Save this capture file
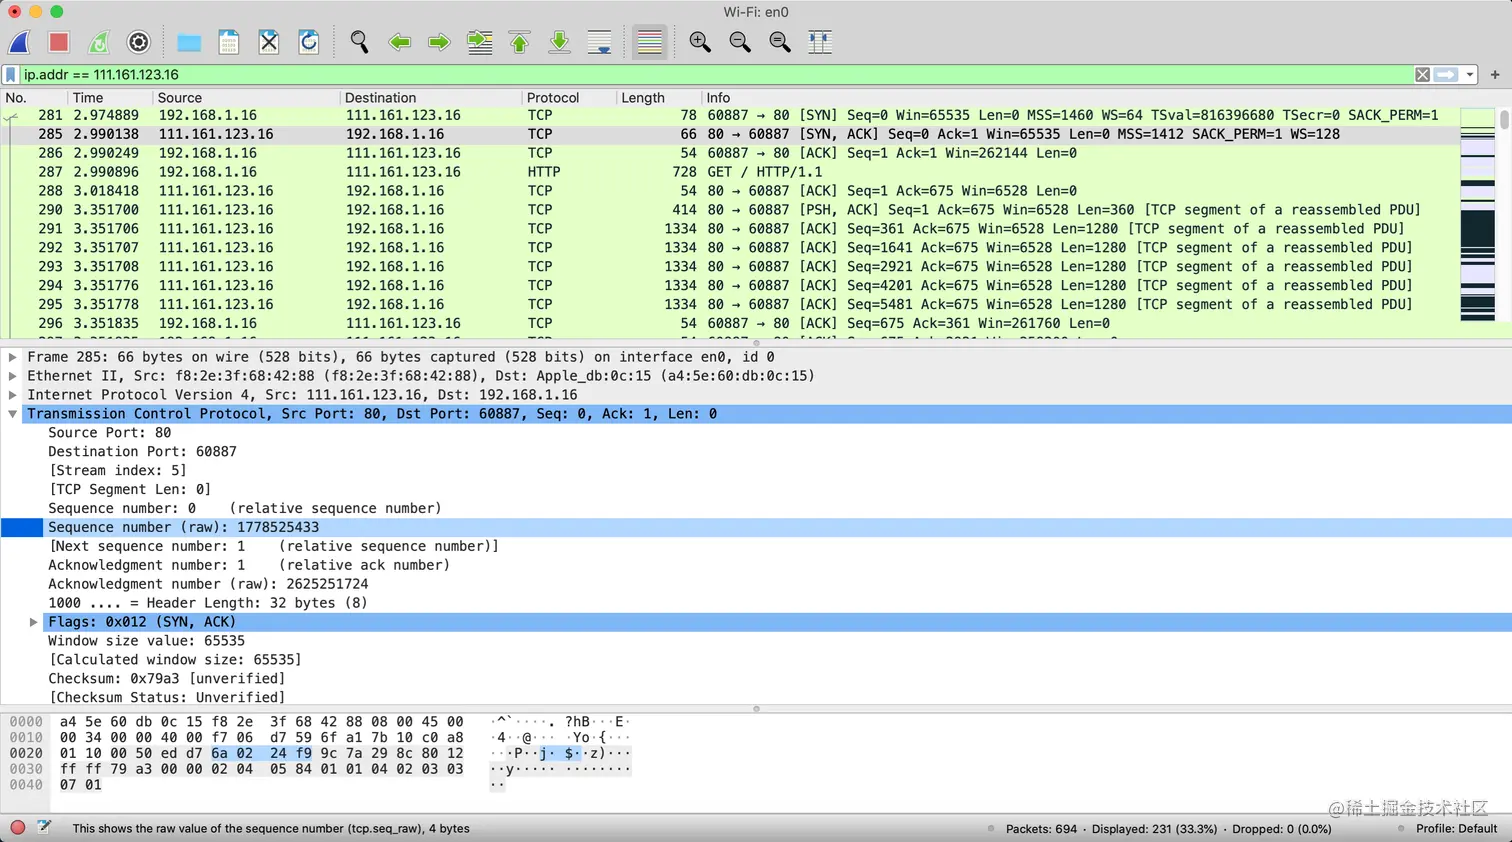 (x=229, y=42)
